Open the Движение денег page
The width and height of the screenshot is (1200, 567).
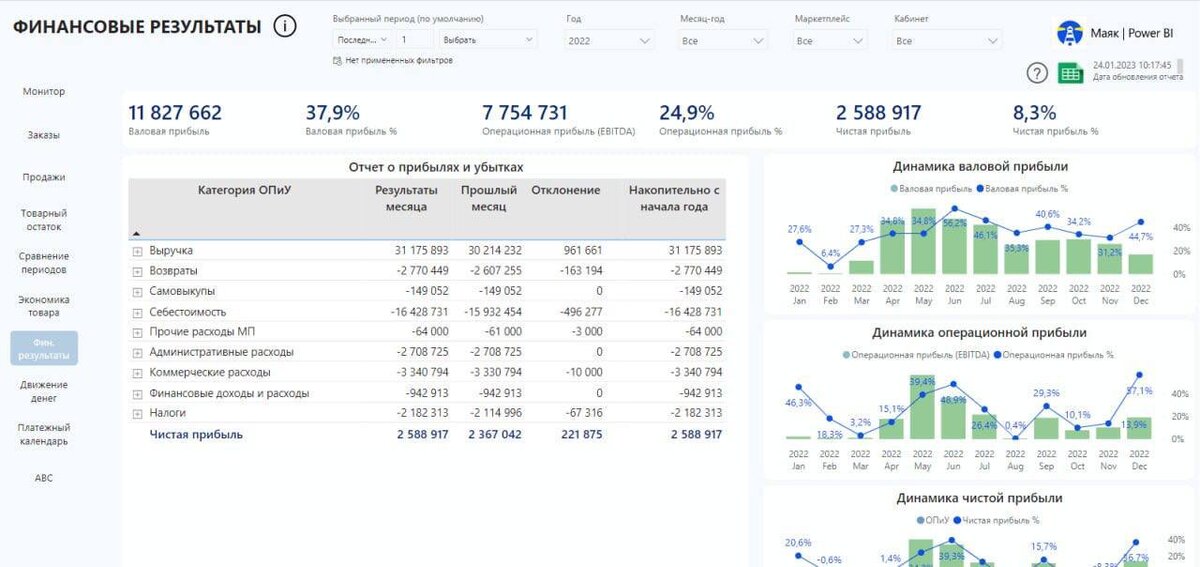click(44, 391)
